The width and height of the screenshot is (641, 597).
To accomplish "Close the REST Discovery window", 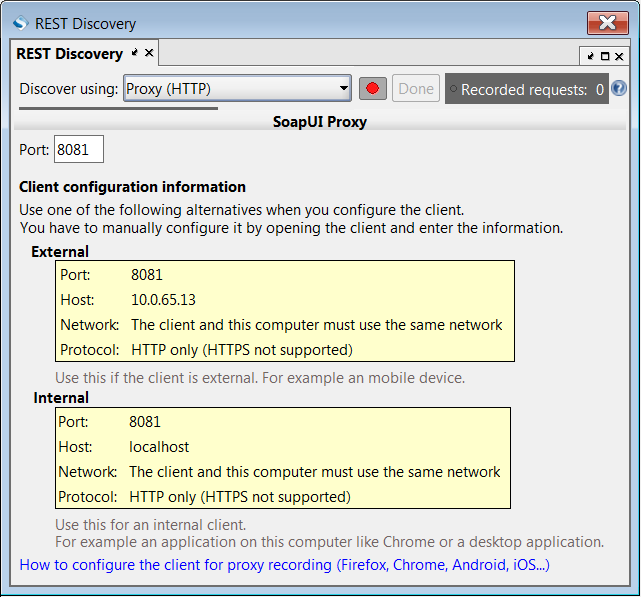I will pyautogui.click(x=608, y=23).
